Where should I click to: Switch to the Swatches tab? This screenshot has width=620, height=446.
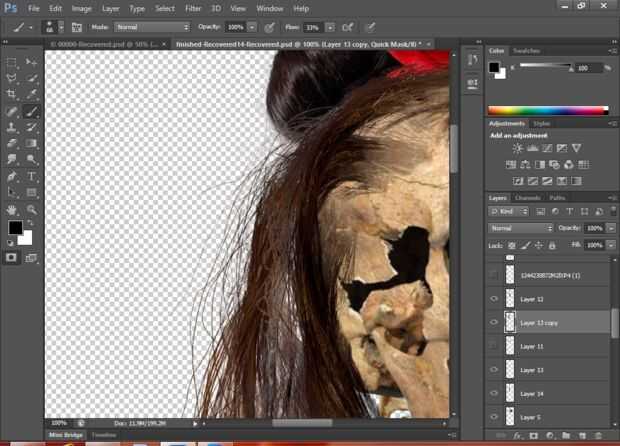pyautogui.click(x=526, y=51)
